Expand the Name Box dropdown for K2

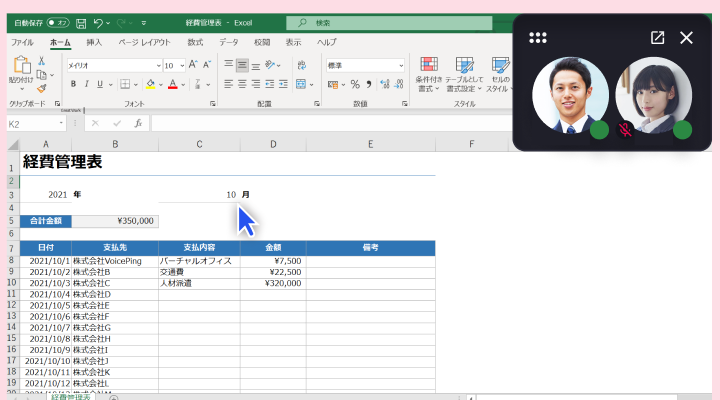tap(62, 123)
